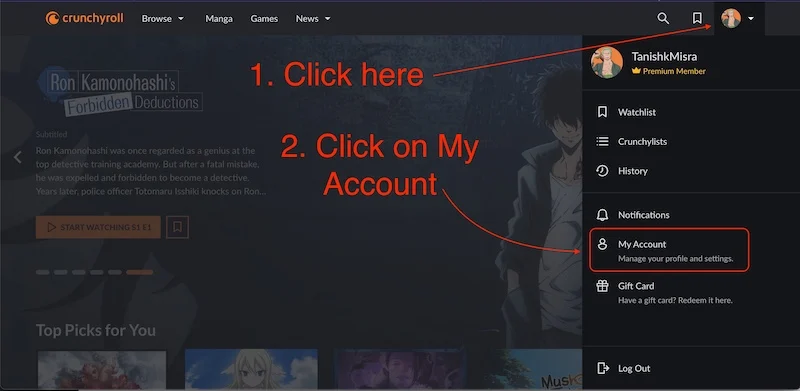Open the Games menu item
800x391 pixels.
264,18
